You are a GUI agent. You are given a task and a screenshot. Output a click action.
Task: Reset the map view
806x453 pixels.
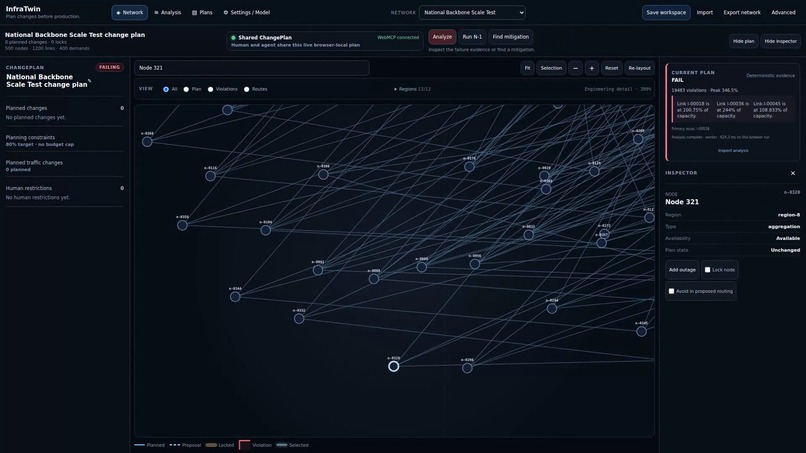pyautogui.click(x=611, y=68)
